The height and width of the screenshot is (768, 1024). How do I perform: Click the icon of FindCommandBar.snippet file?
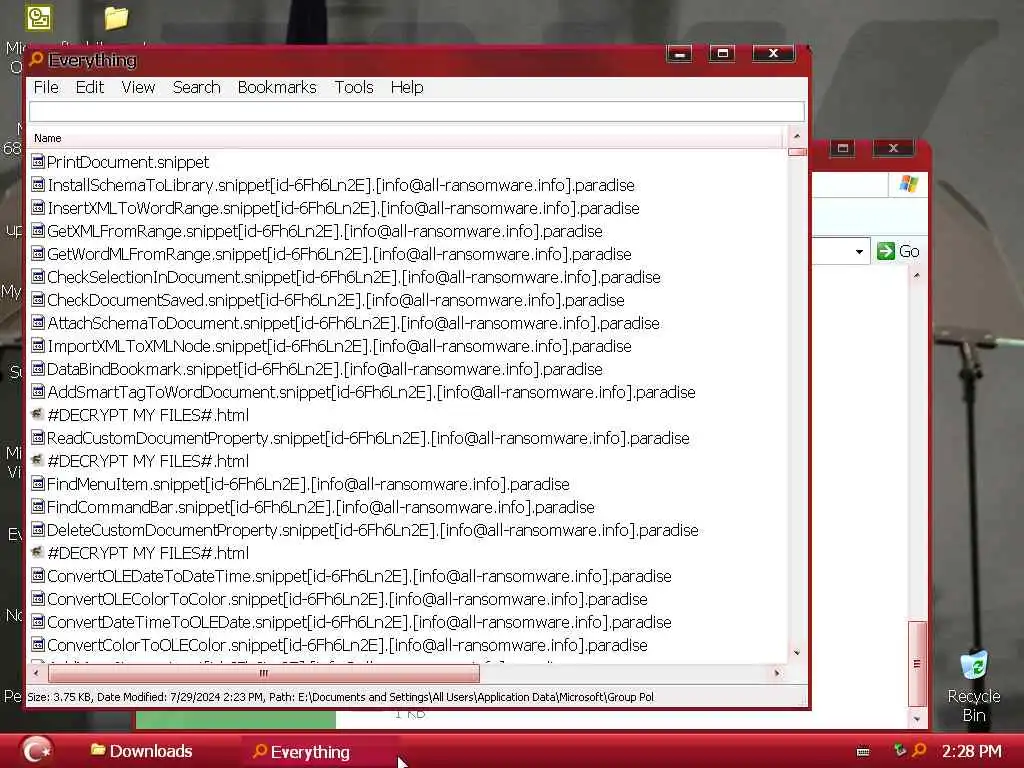[38, 507]
